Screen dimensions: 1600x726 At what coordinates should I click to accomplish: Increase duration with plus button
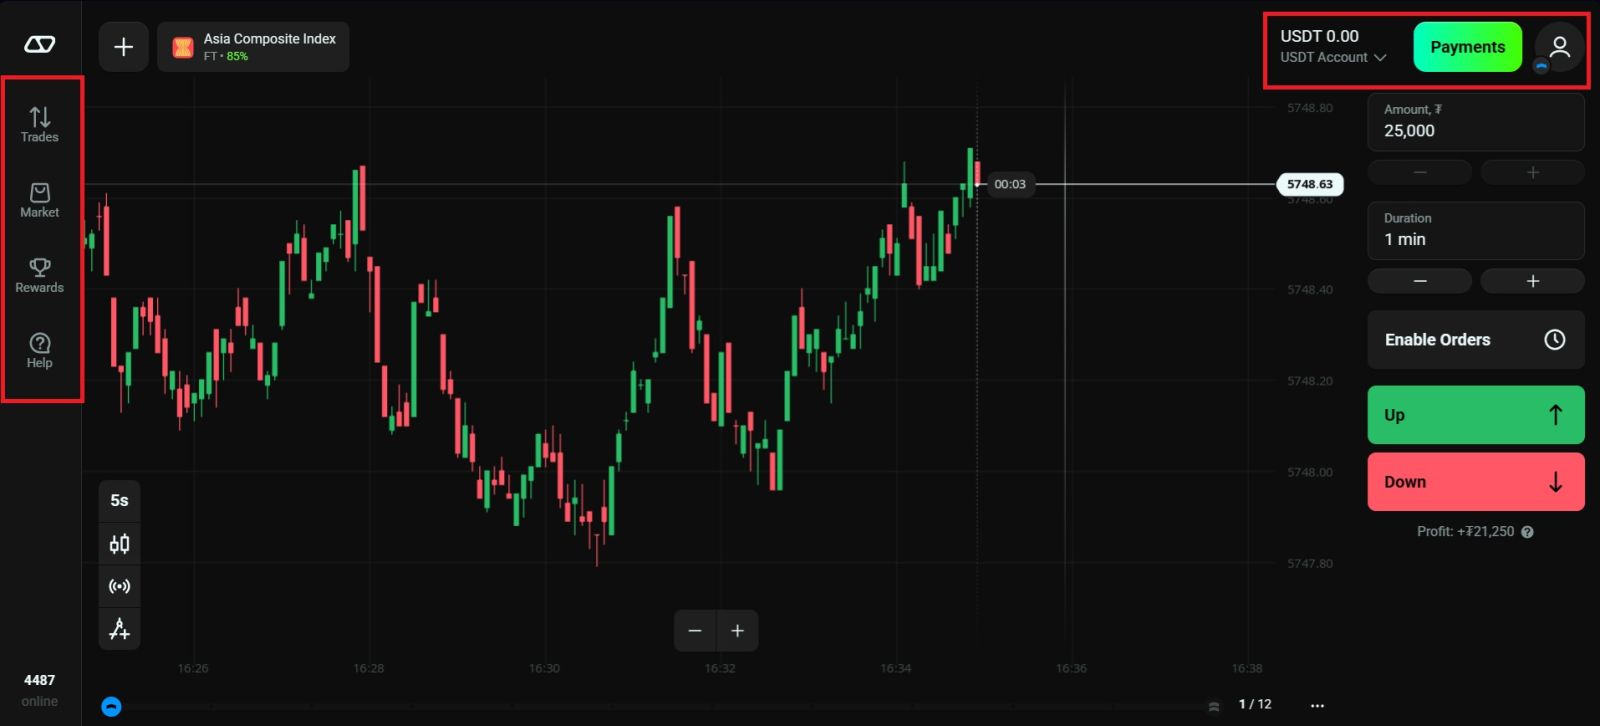1532,281
